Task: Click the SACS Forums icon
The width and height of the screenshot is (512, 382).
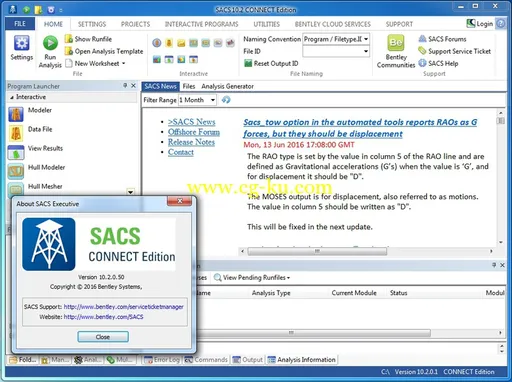Action: [422, 39]
